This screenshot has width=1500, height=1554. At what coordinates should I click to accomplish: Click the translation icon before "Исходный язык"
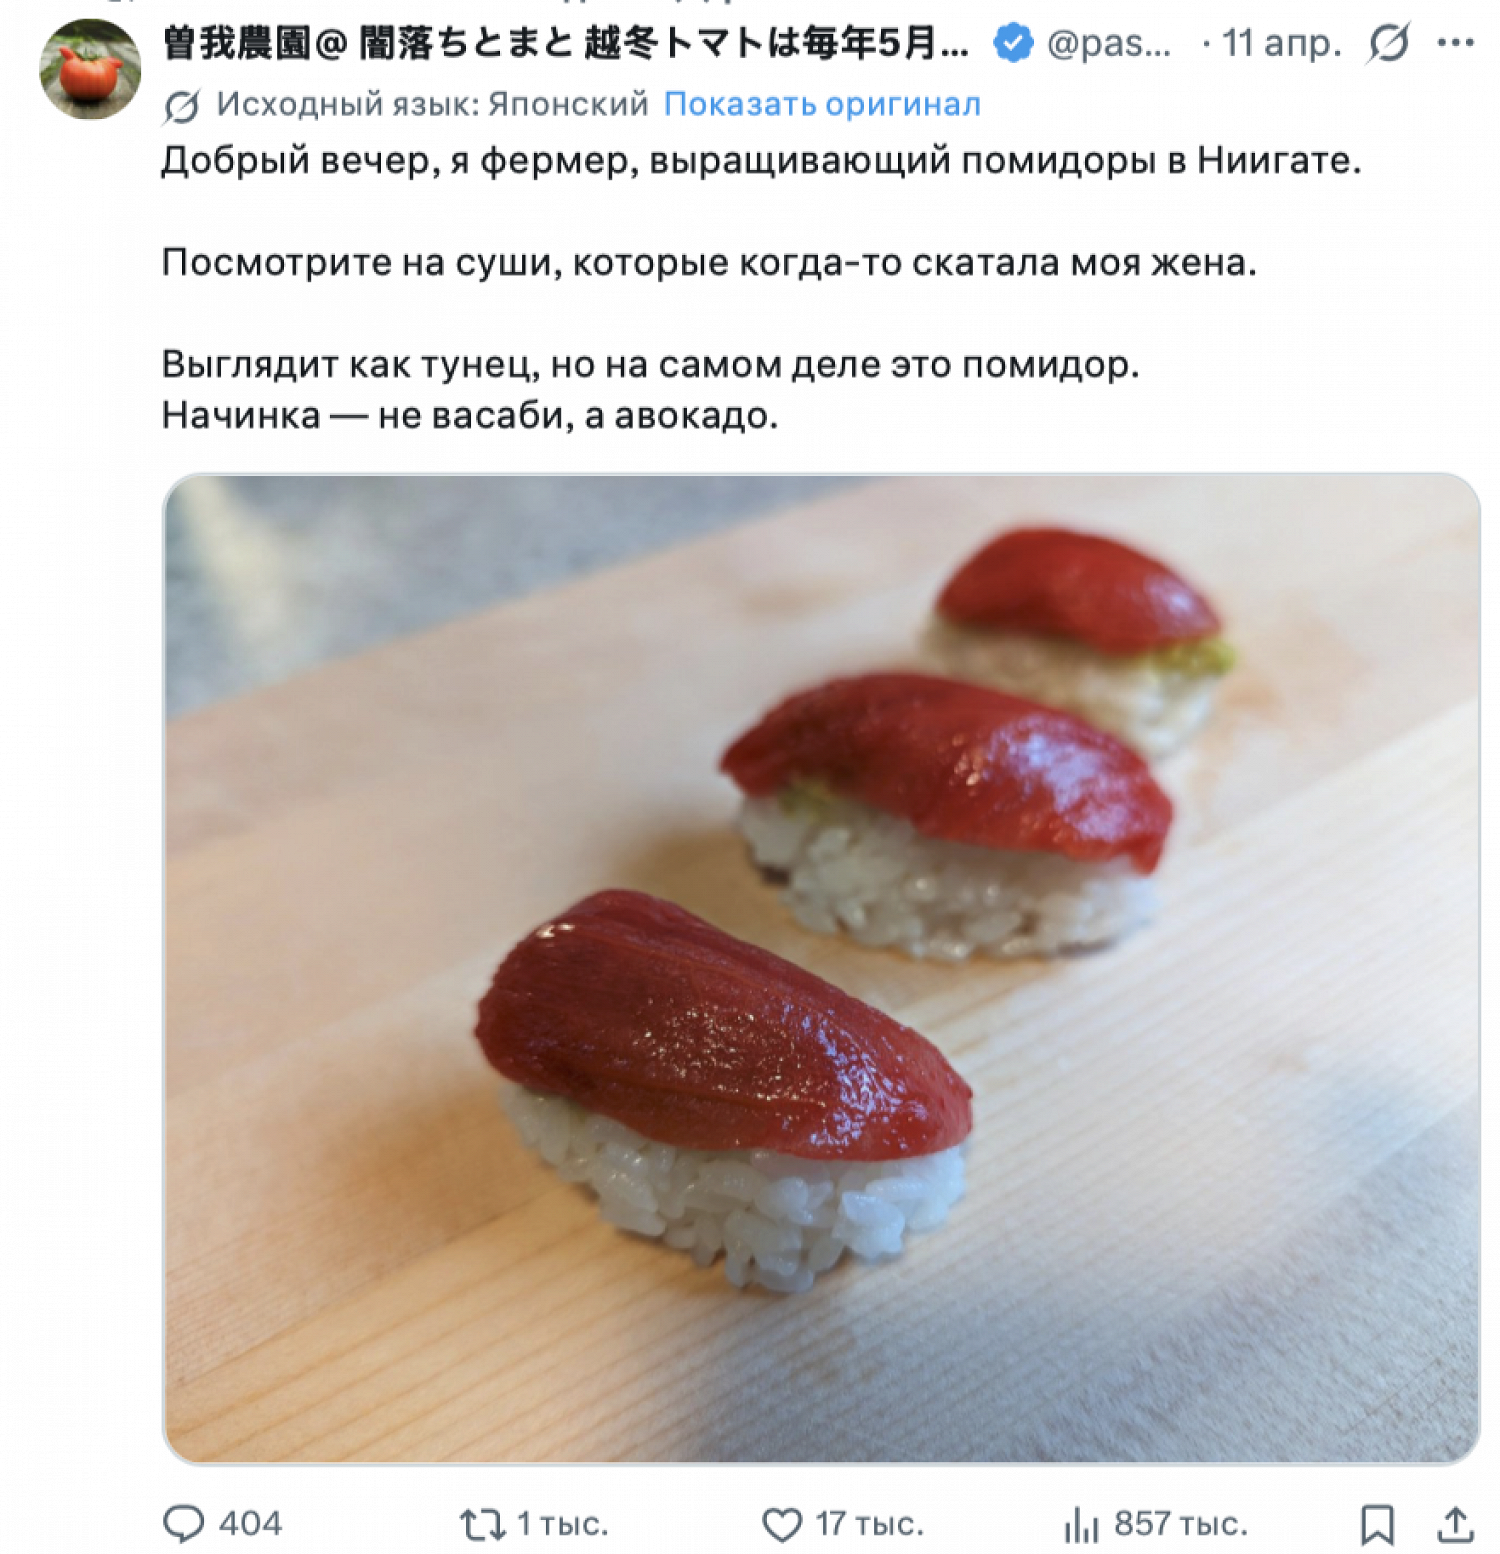click(182, 105)
